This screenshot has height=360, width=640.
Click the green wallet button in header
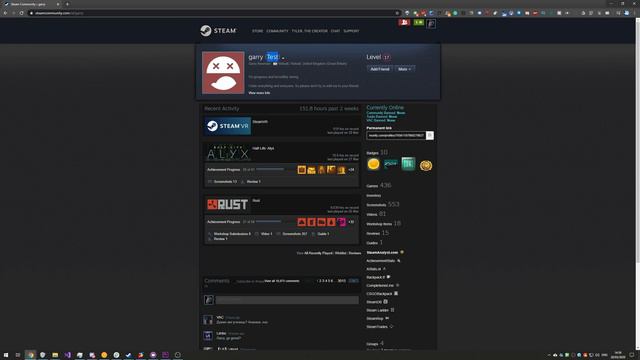pyautogui.click(x=418, y=22)
